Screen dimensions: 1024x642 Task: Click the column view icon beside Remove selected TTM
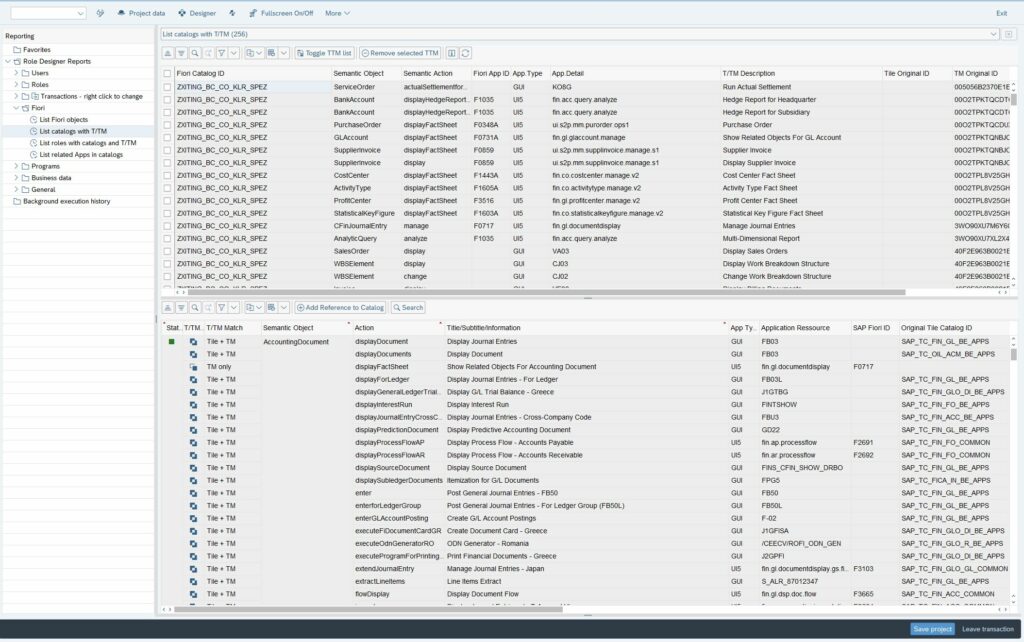coord(451,53)
